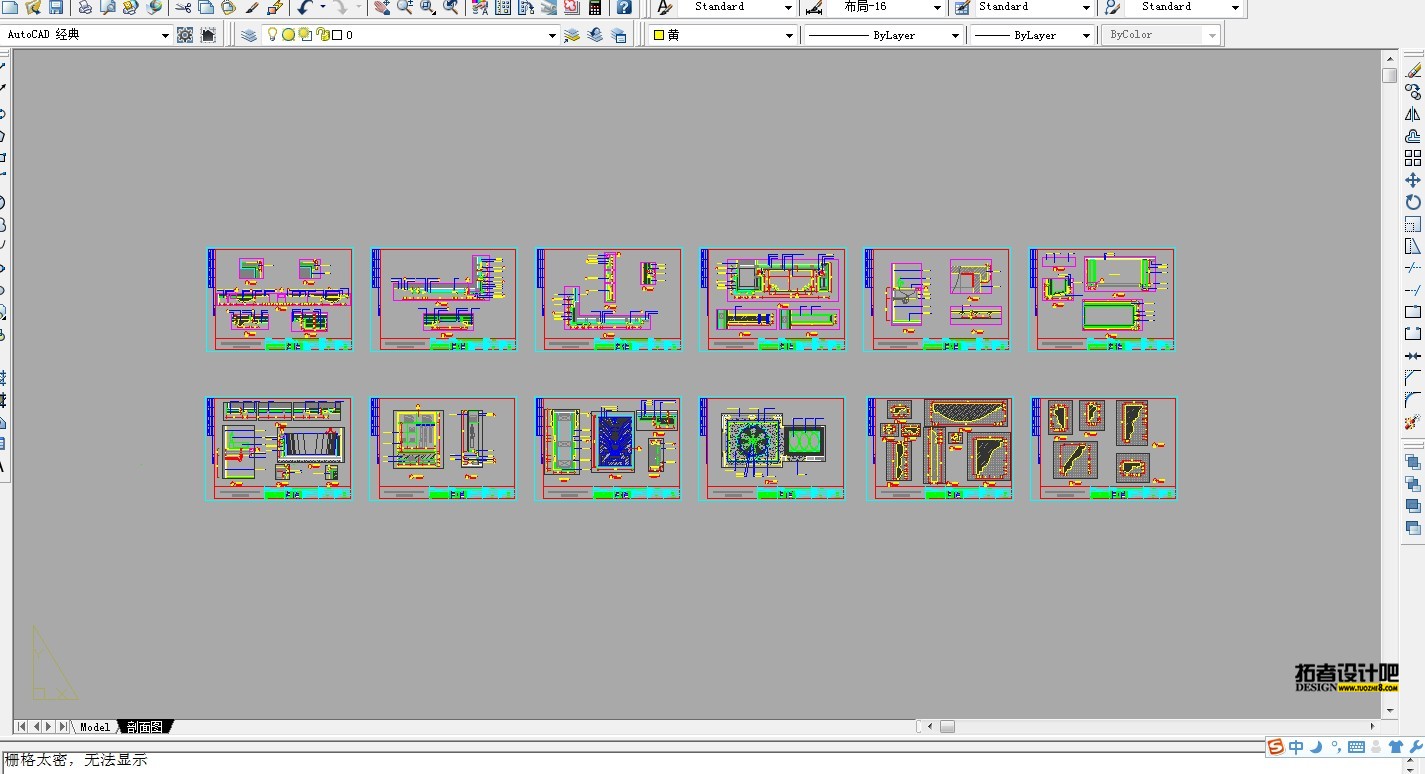Expand the Undo history dropdown arrow

322,8
